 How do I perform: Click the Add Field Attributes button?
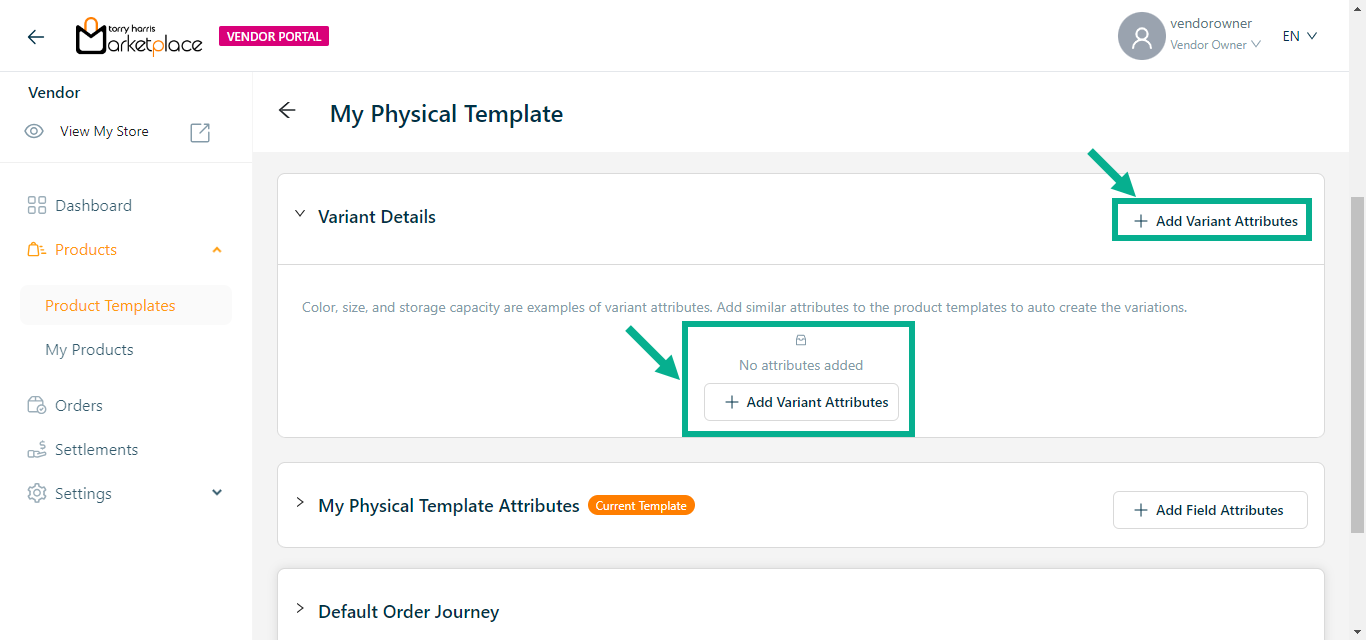coord(1209,510)
